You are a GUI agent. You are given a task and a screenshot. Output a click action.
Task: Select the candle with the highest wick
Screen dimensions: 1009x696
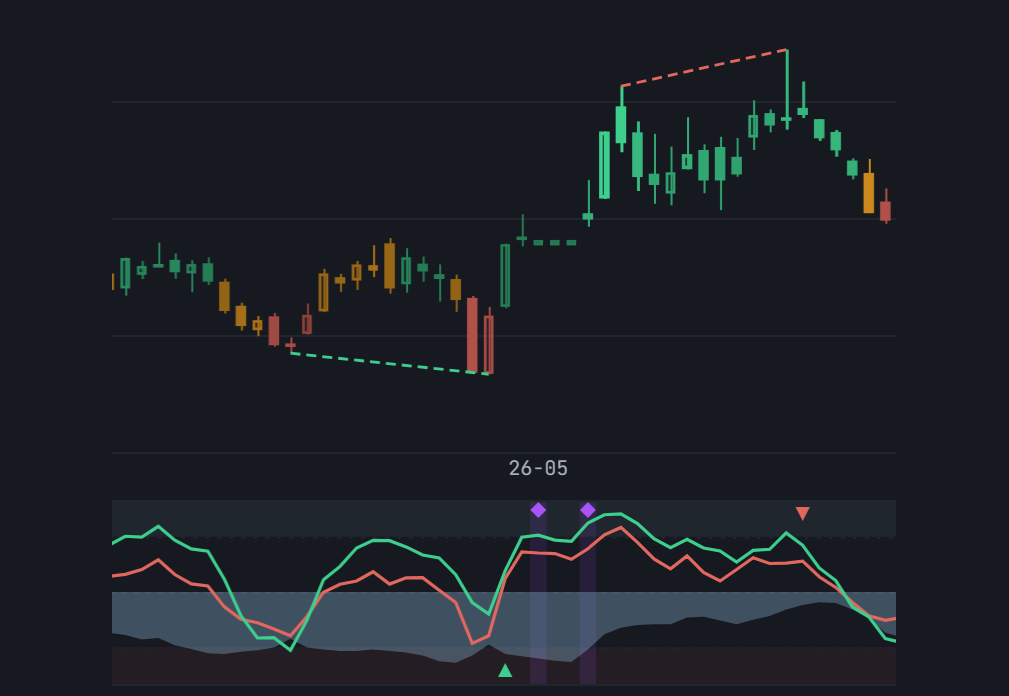click(786, 89)
